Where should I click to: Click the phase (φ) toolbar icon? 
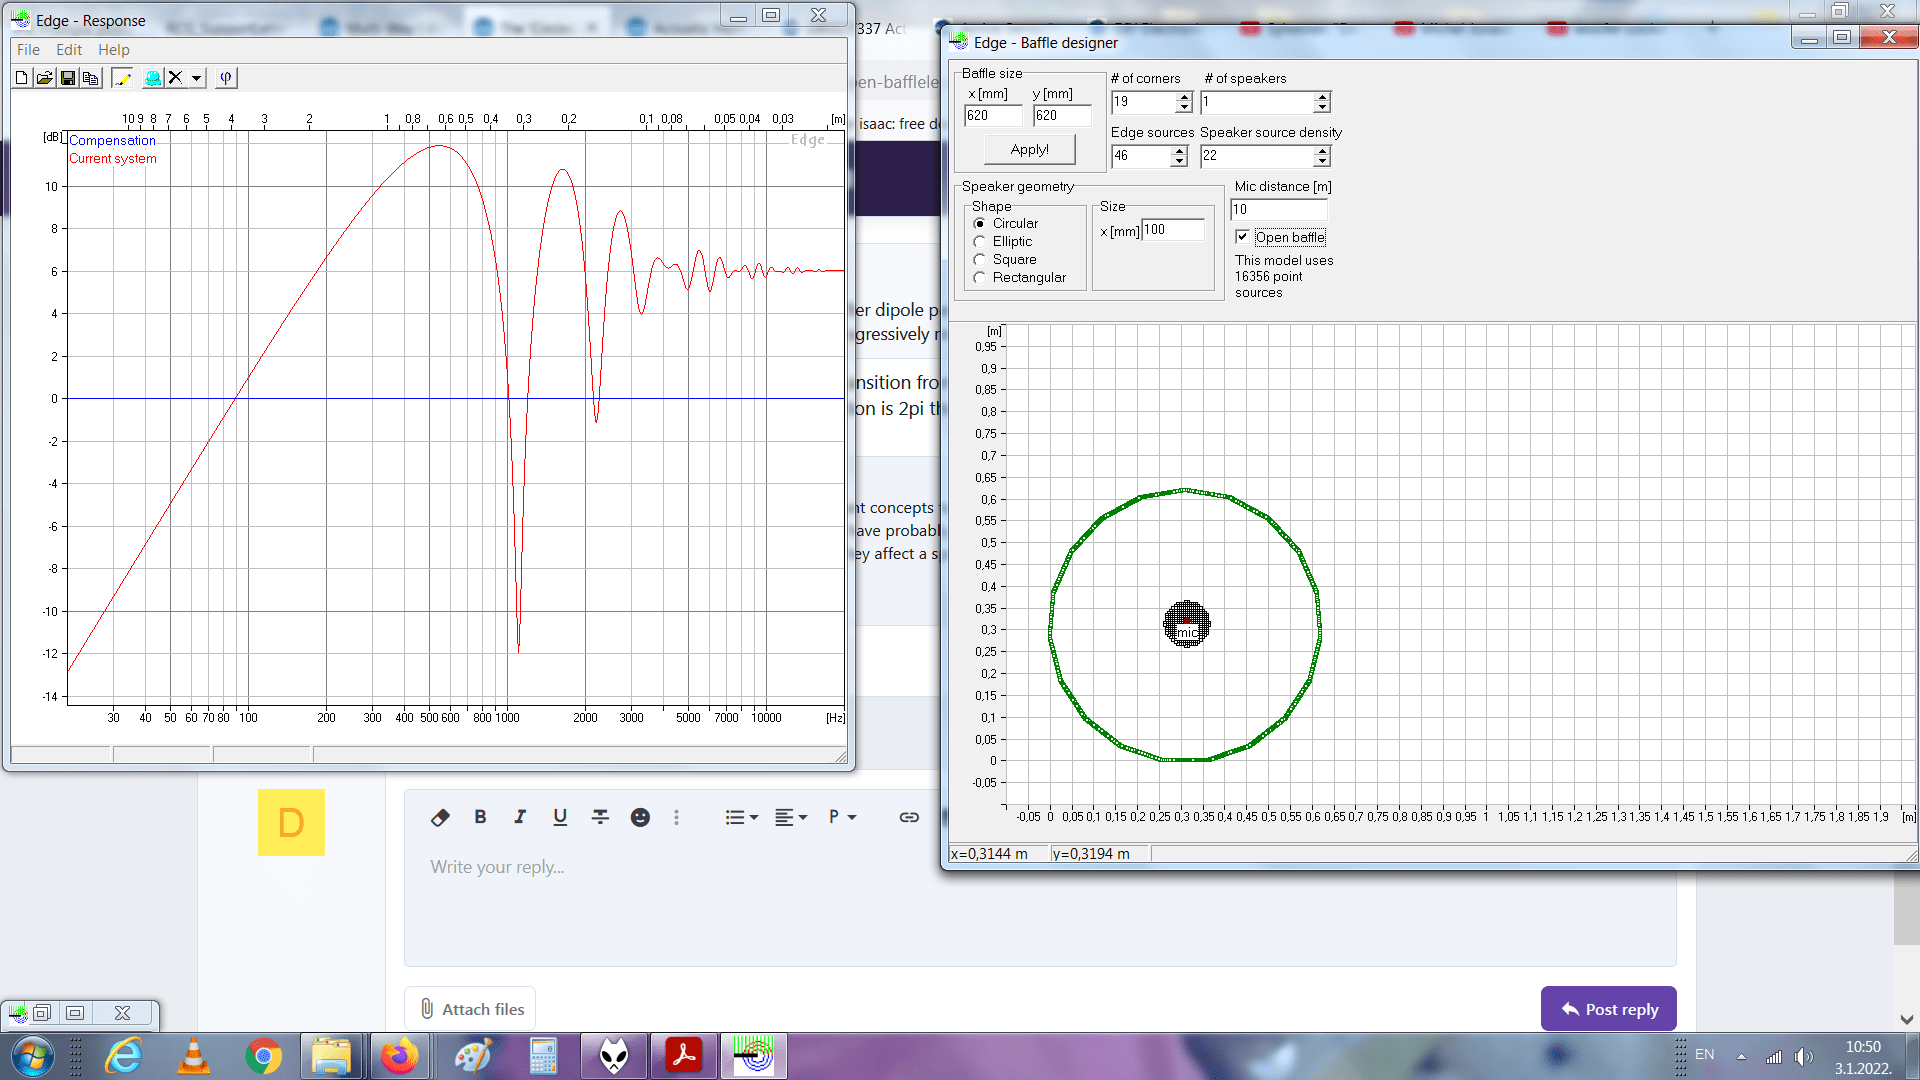[x=226, y=78]
